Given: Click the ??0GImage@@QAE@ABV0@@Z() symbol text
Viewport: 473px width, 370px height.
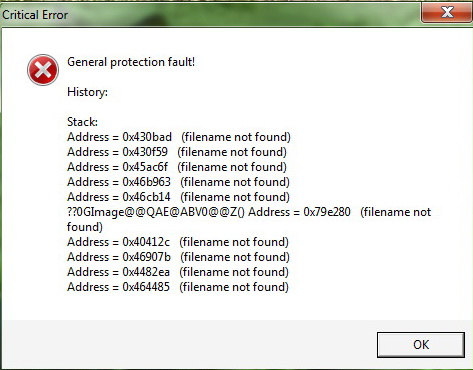Looking at the screenshot, I should tap(156, 212).
